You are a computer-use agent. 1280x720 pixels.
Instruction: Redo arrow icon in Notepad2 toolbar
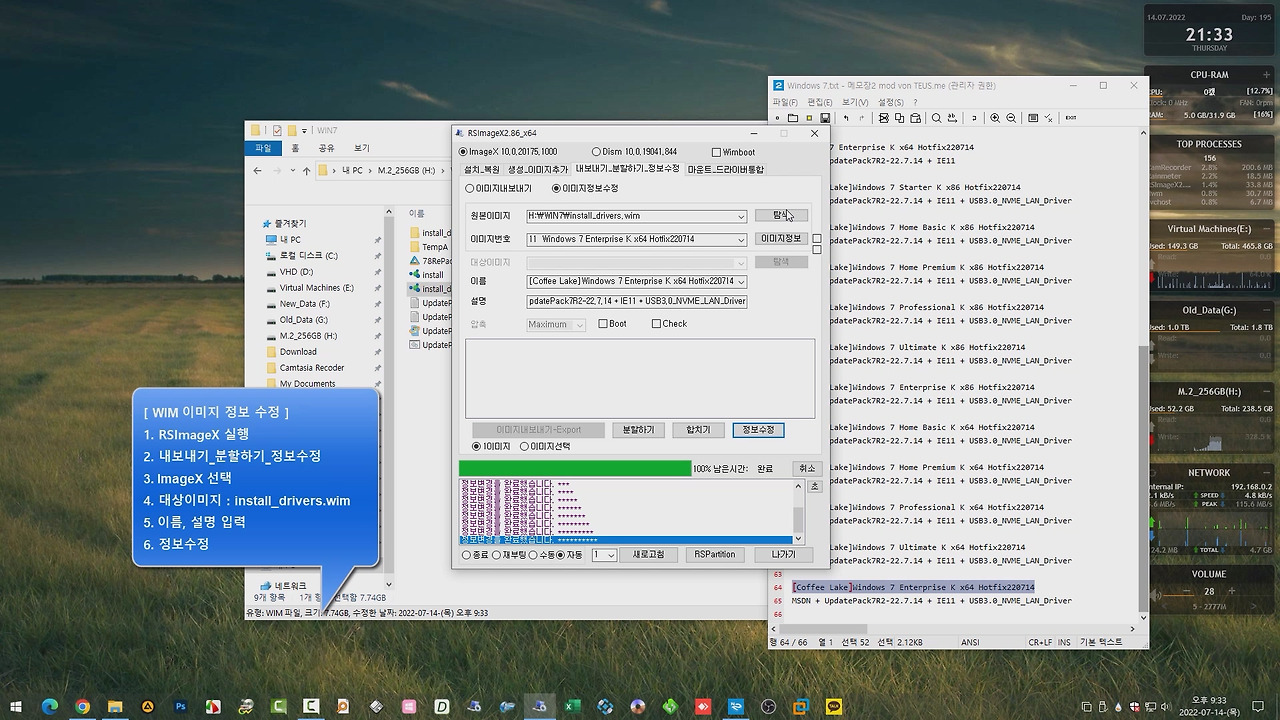tap(861, 118)
